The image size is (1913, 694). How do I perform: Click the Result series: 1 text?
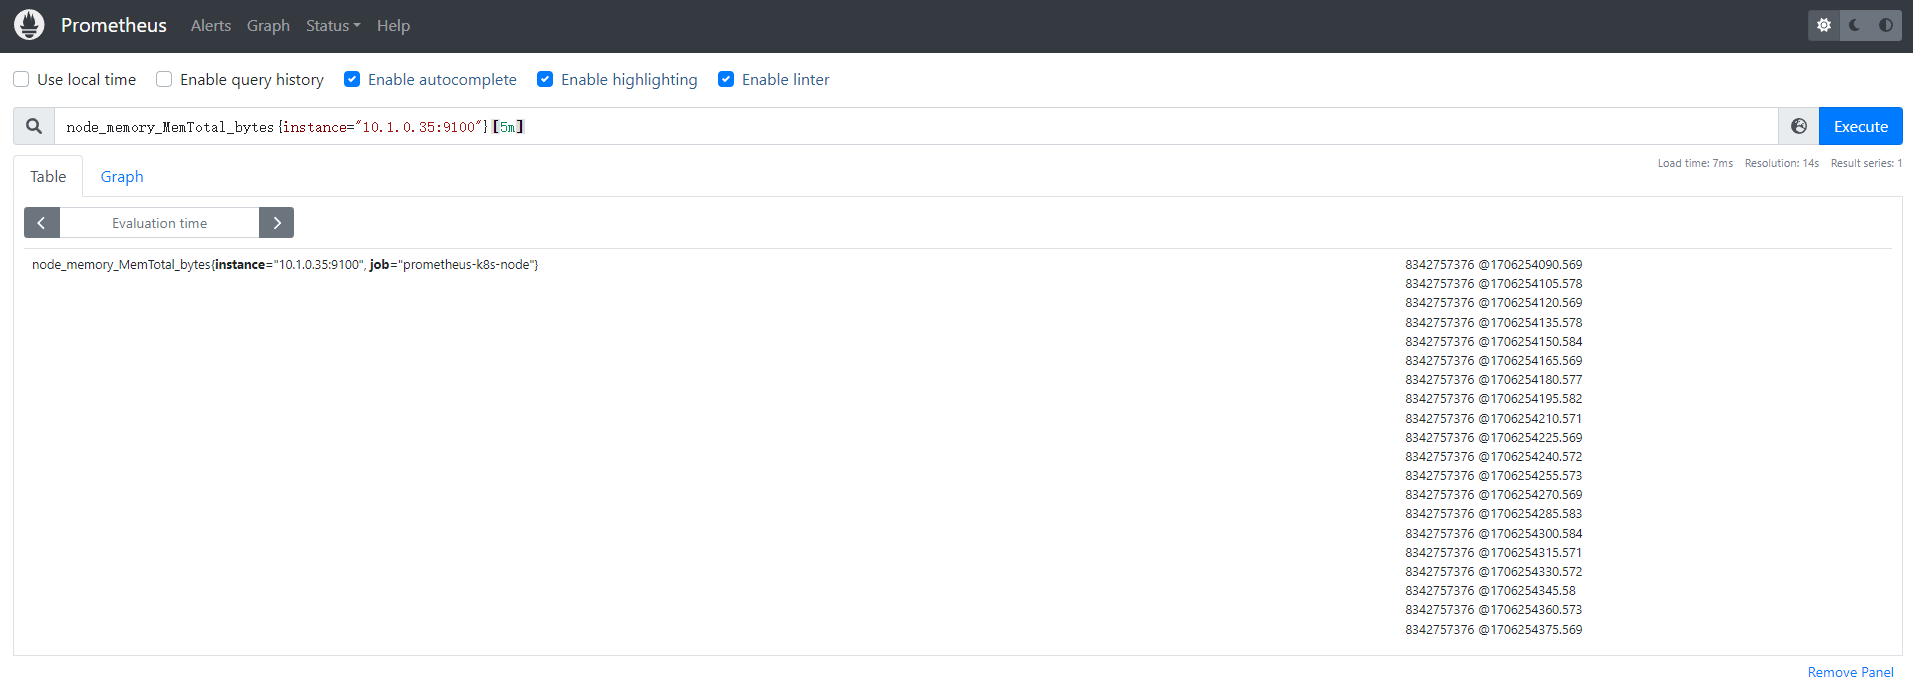pos(1866,163)
